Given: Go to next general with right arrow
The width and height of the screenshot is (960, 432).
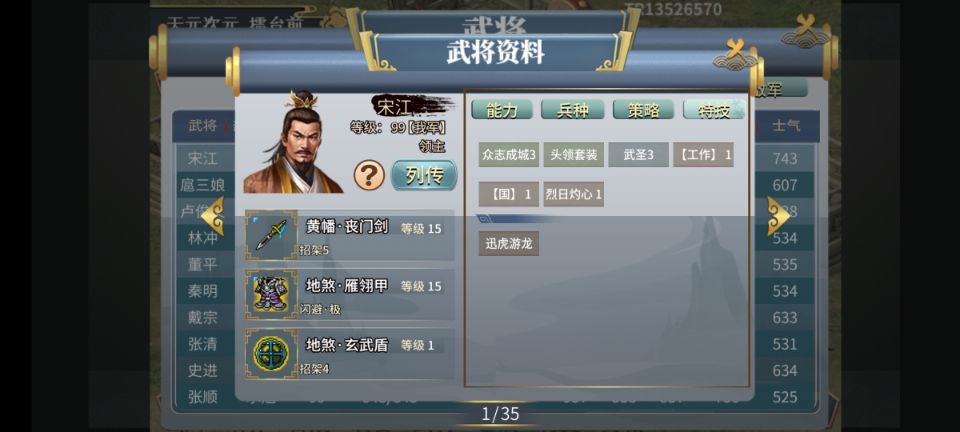Looking at the screenshot, I should click(x=779, y=215).
